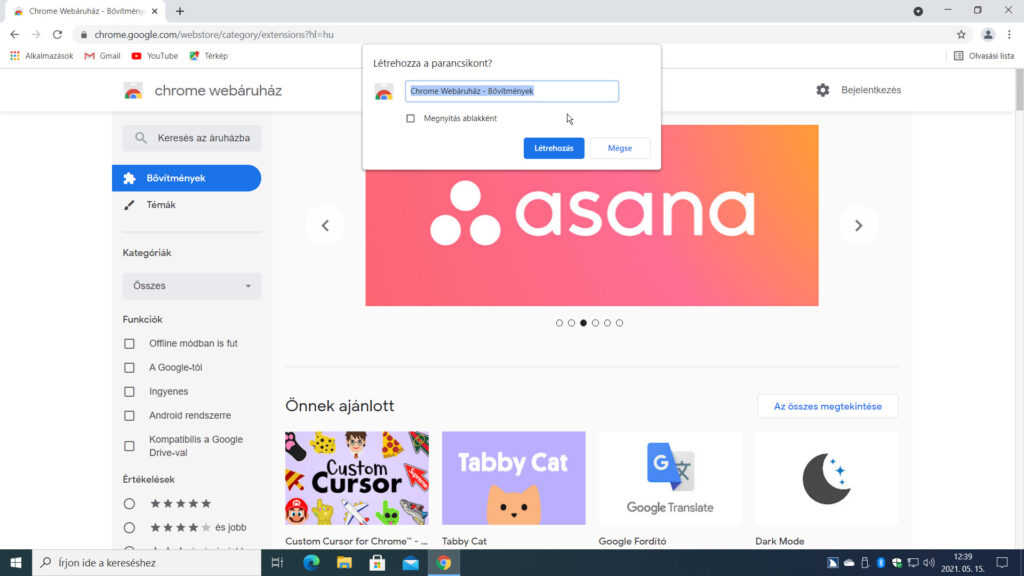Open the Google Translate extension thumbnail

point(670,478)
